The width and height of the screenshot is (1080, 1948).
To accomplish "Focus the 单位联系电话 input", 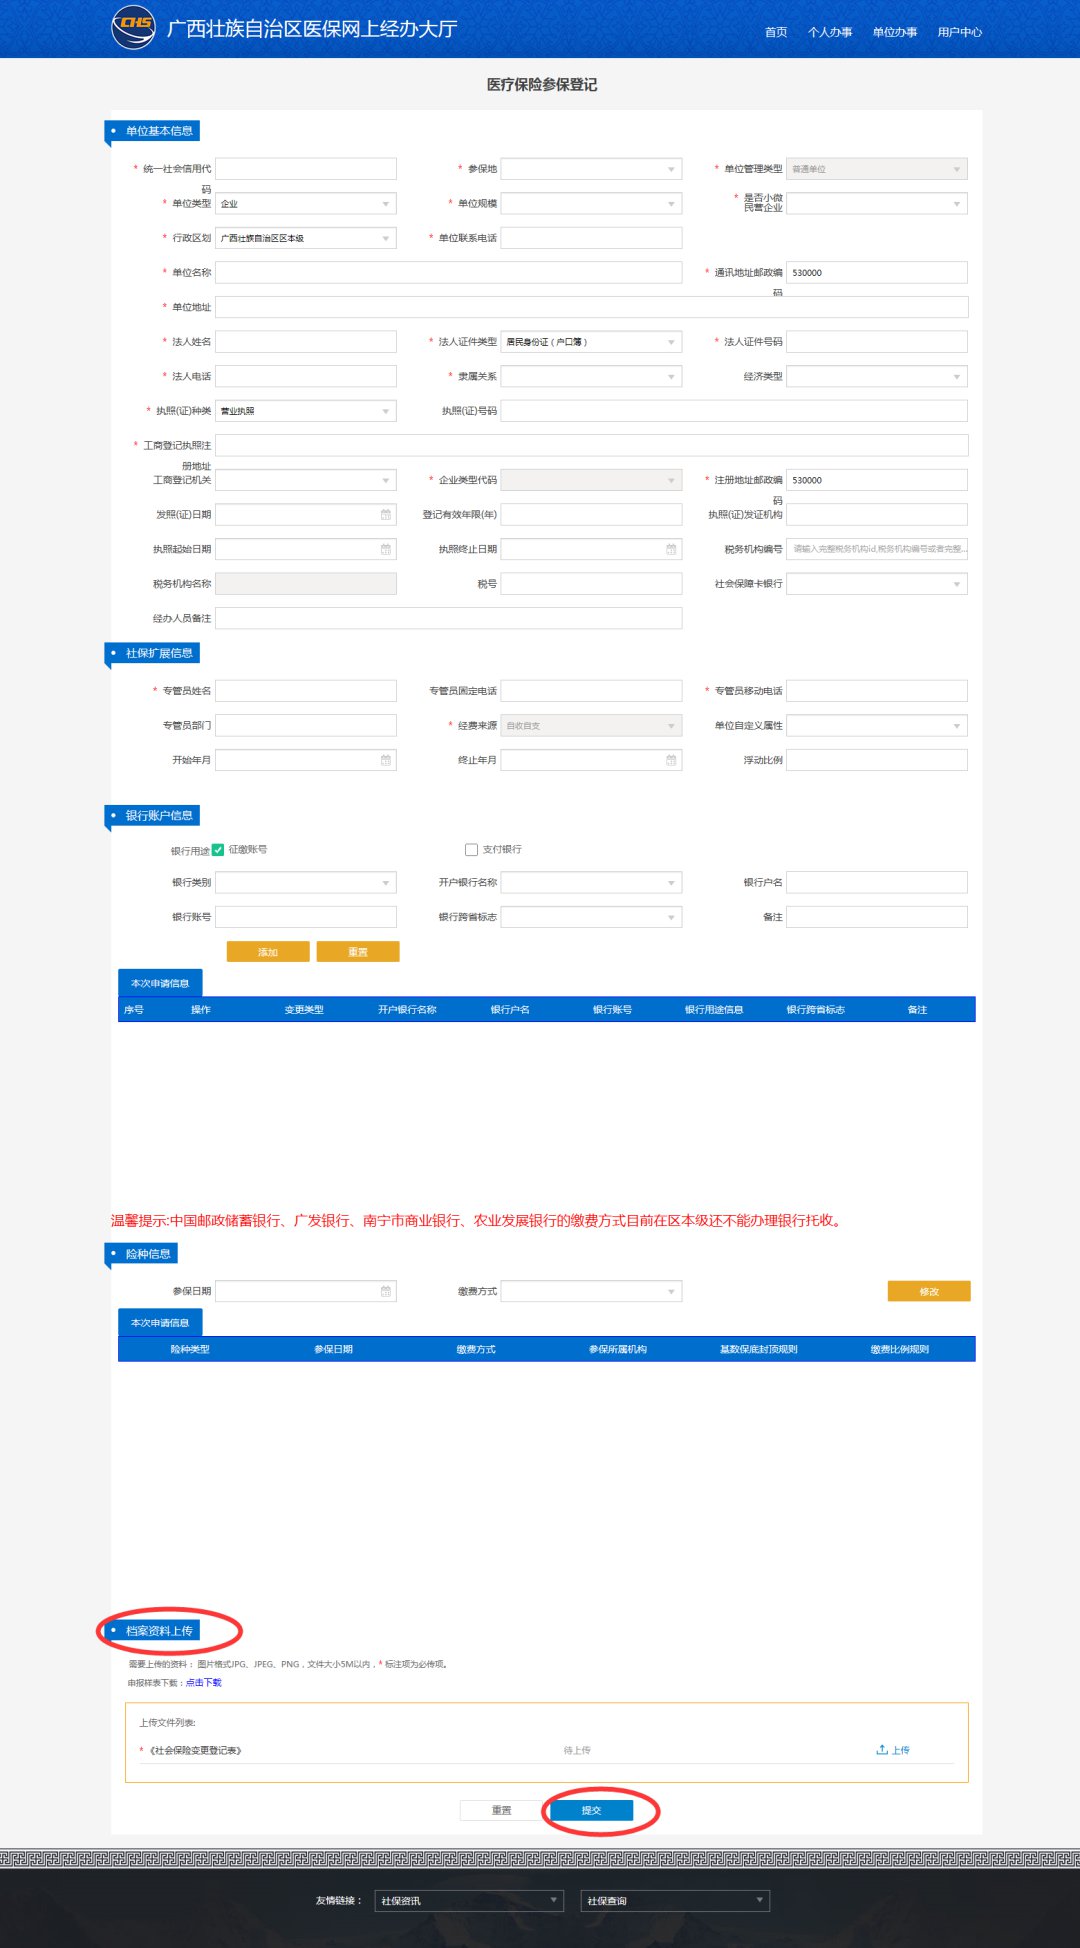I will (591, 238).
